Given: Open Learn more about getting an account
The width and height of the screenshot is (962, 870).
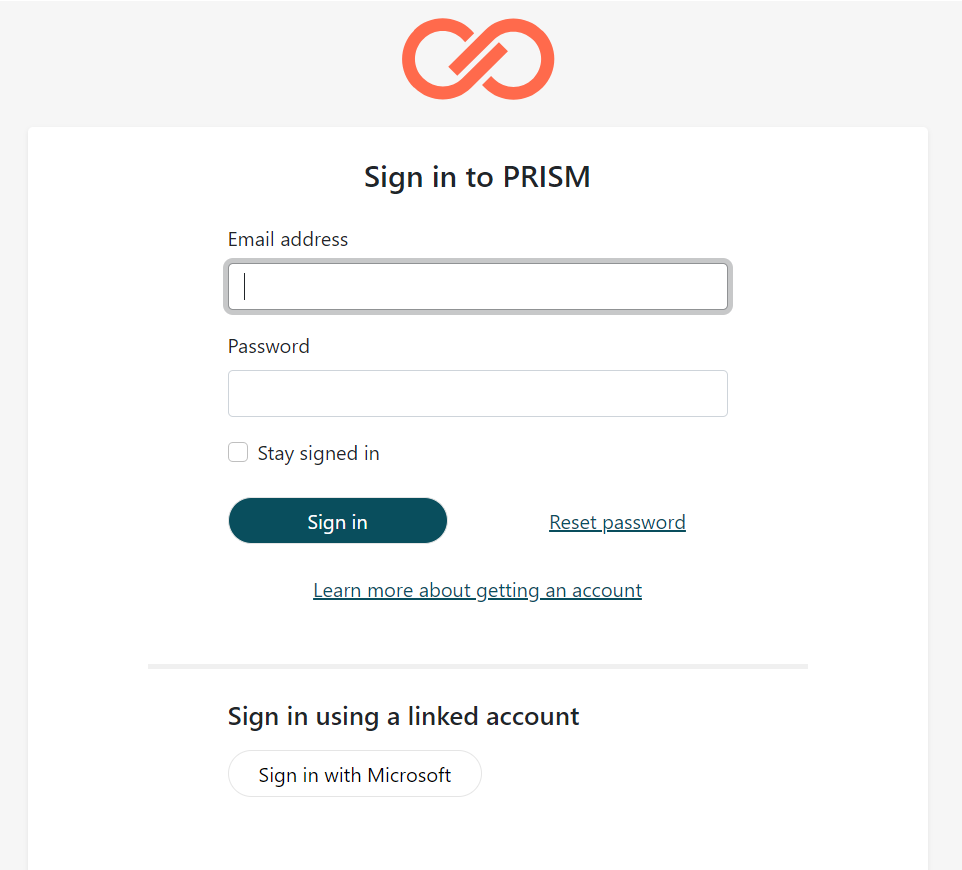Looking at the screenshot, I should point(477,590).
